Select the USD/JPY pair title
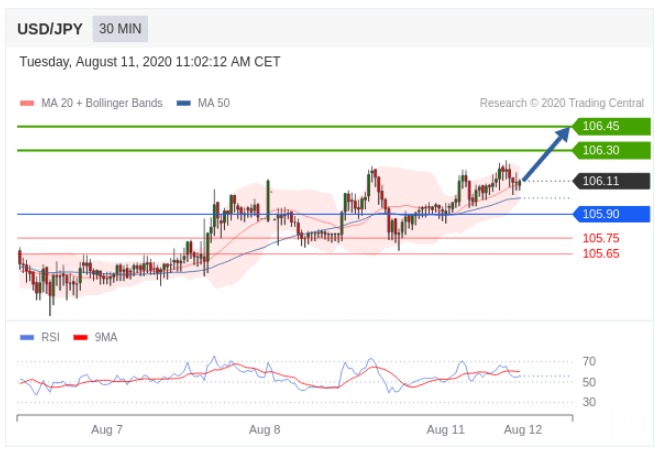Image resolution: width=660 pixels, height=452 pixels. pyautogui.click(x=50, y=29)
